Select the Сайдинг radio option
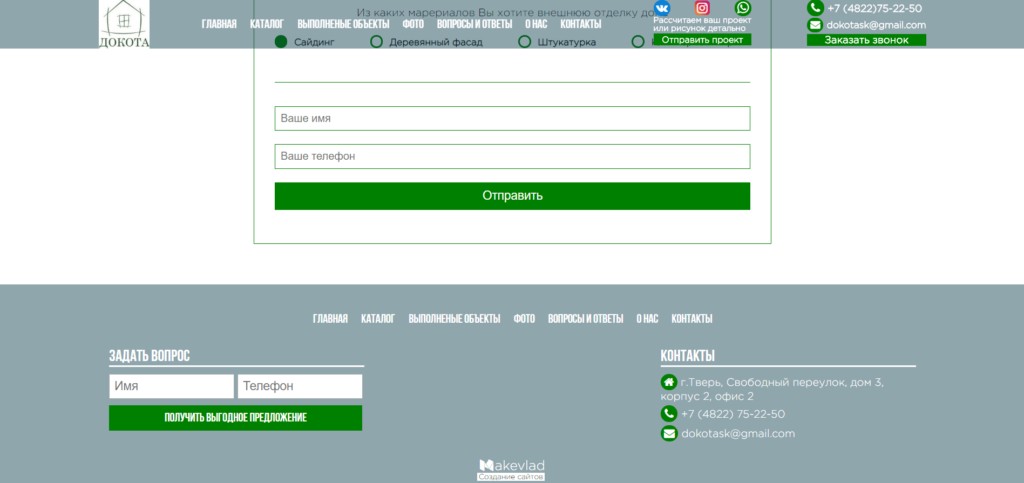 point(281,42)
